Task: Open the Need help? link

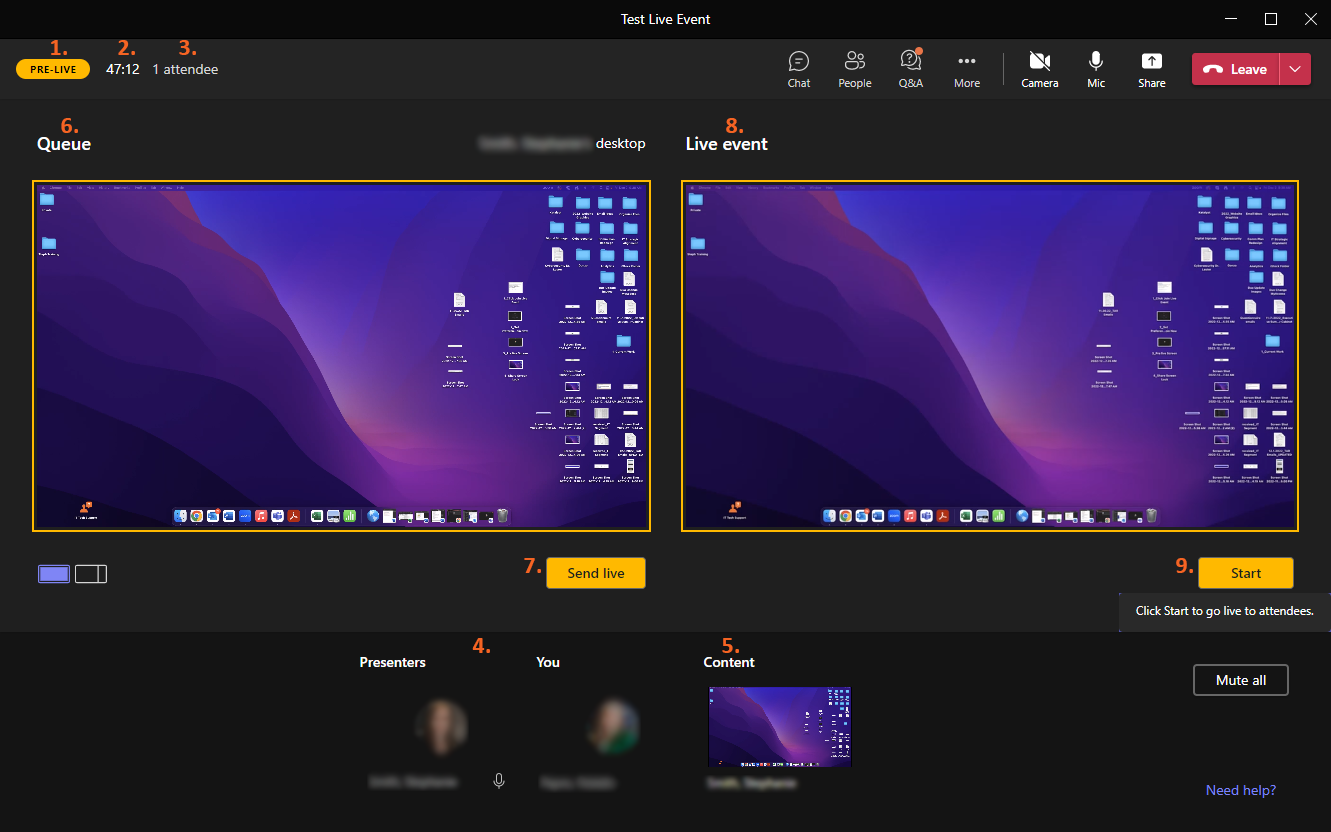Action: click(1240, 790)
